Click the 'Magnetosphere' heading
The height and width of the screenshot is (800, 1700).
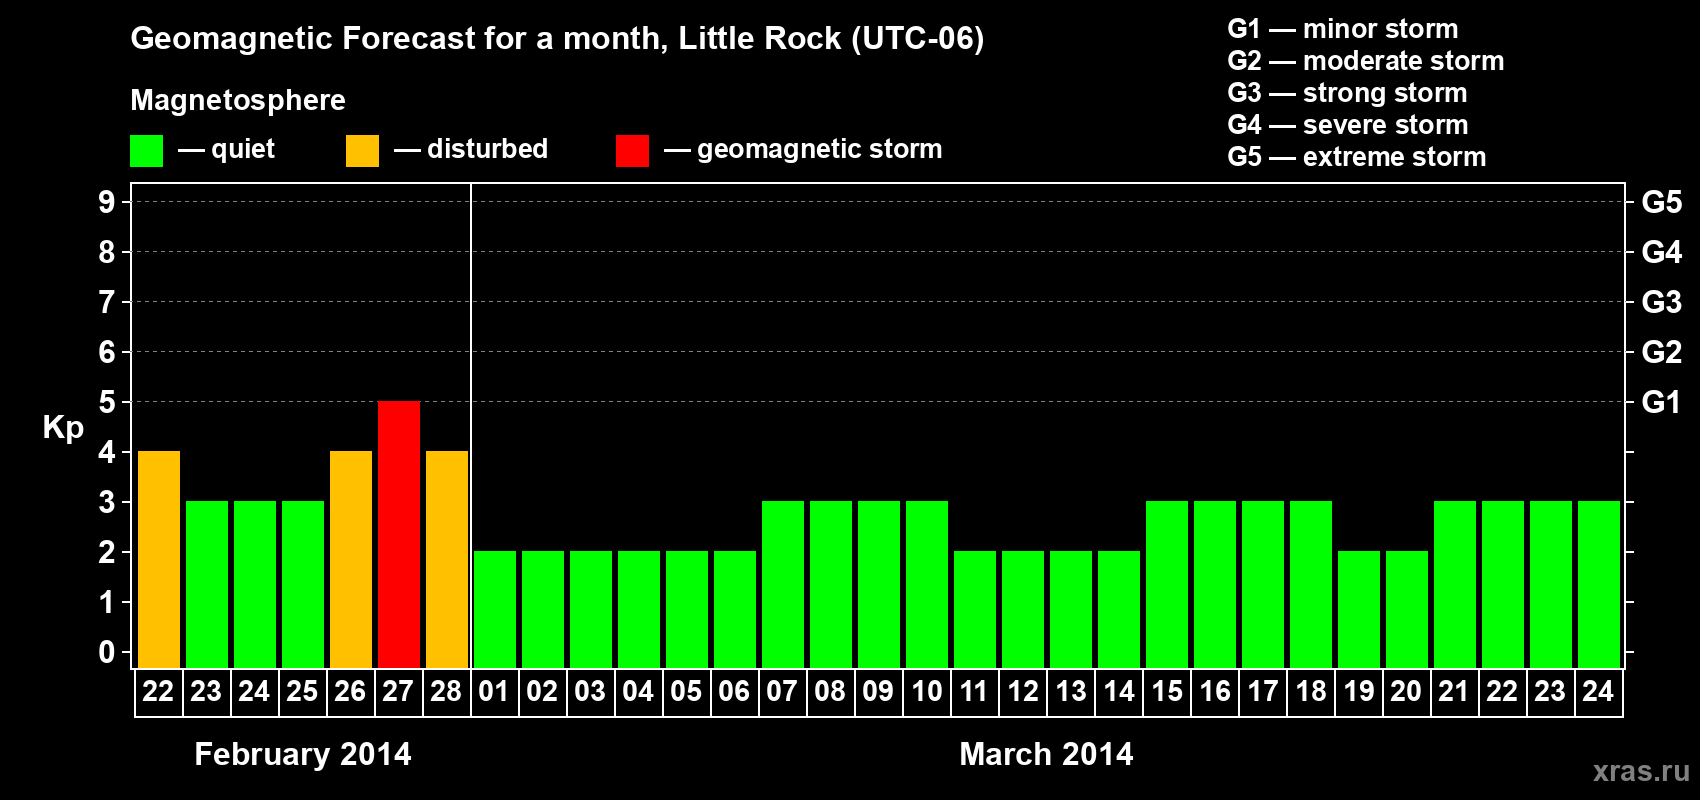click(238, 100)
